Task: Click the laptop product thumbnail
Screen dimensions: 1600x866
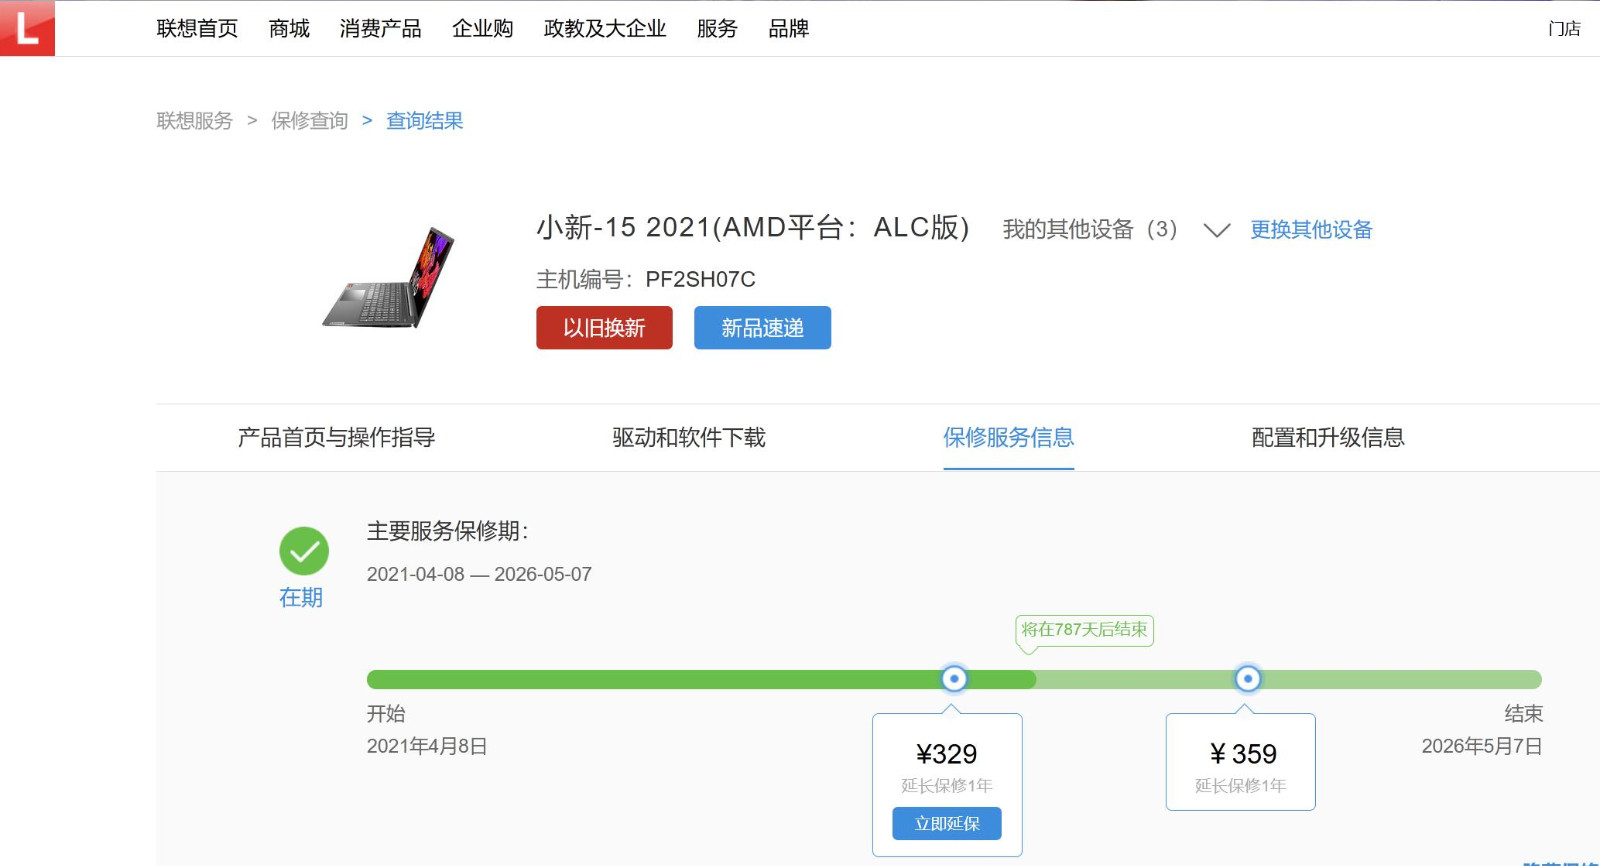Action: point(389,277)
